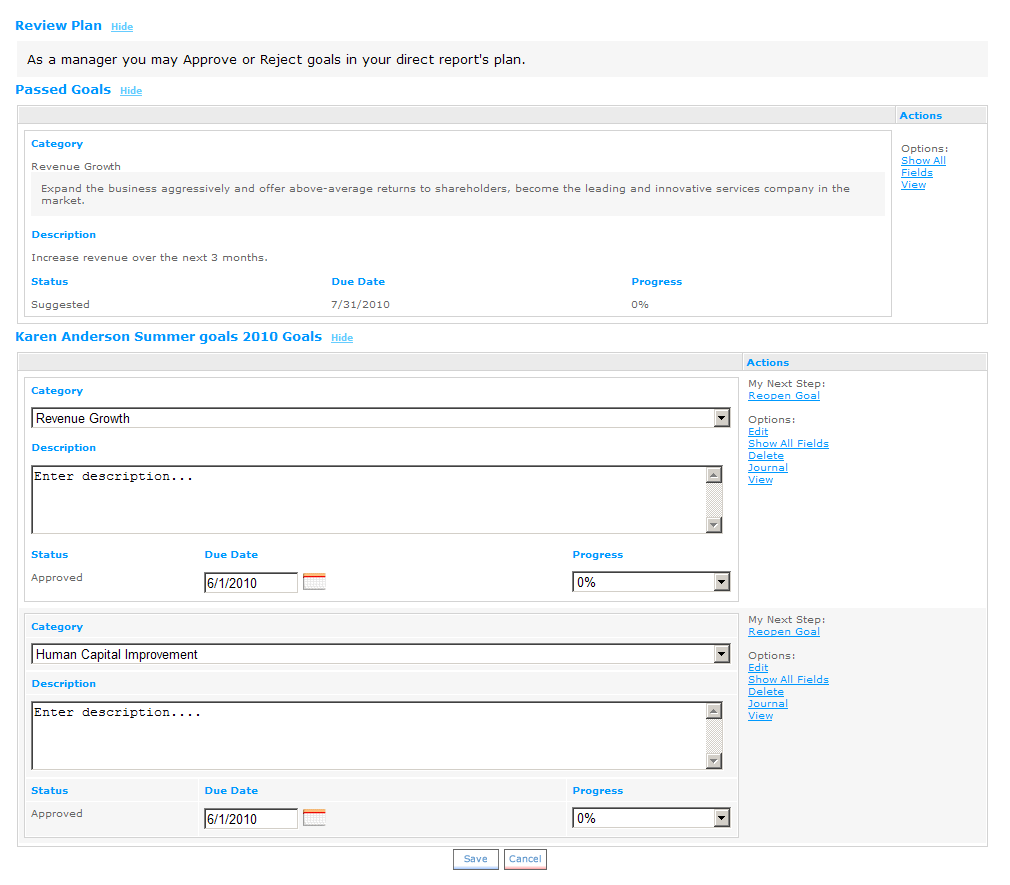Delete the Human Capital Improvement goal

(x=766, y=691)
